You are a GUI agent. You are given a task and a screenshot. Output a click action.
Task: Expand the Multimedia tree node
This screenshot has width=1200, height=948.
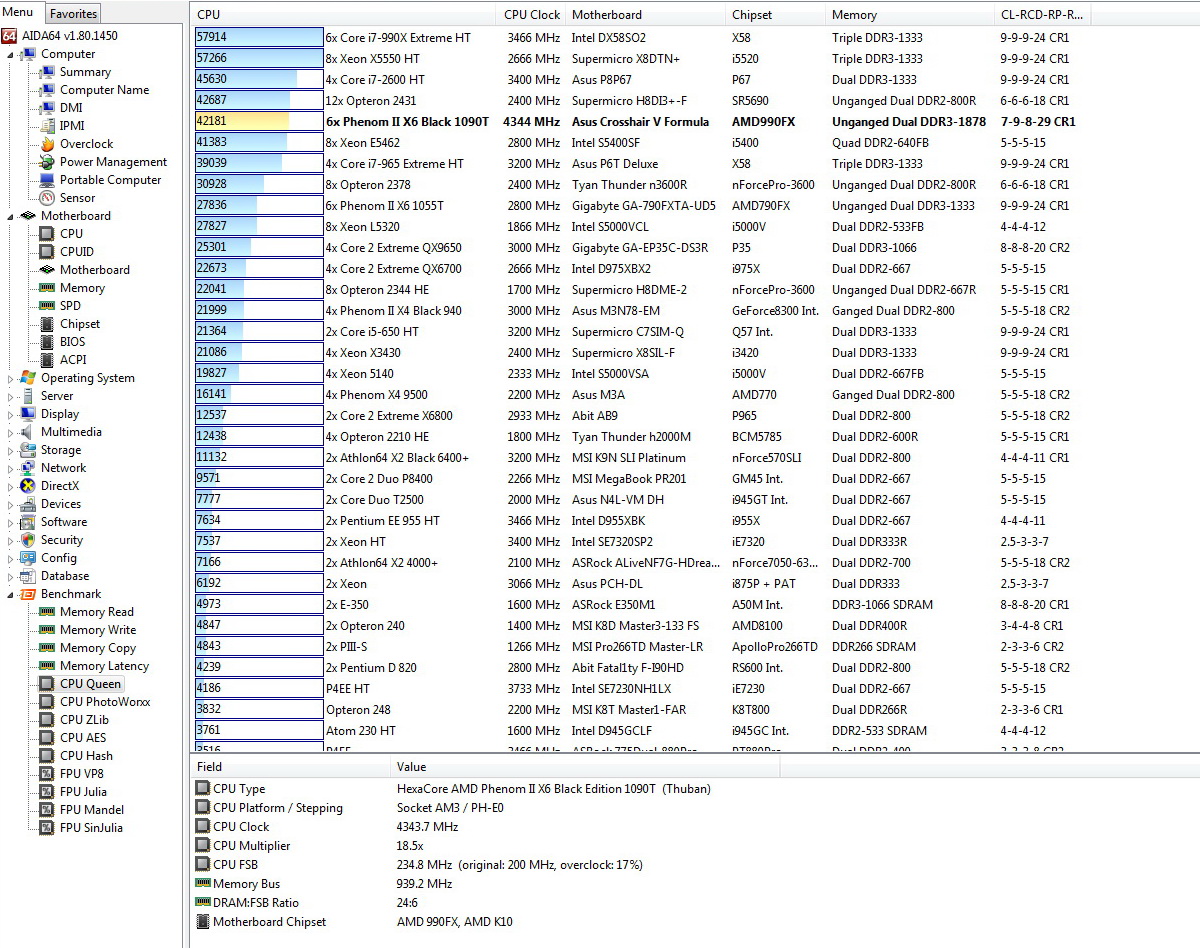point(11,432)
